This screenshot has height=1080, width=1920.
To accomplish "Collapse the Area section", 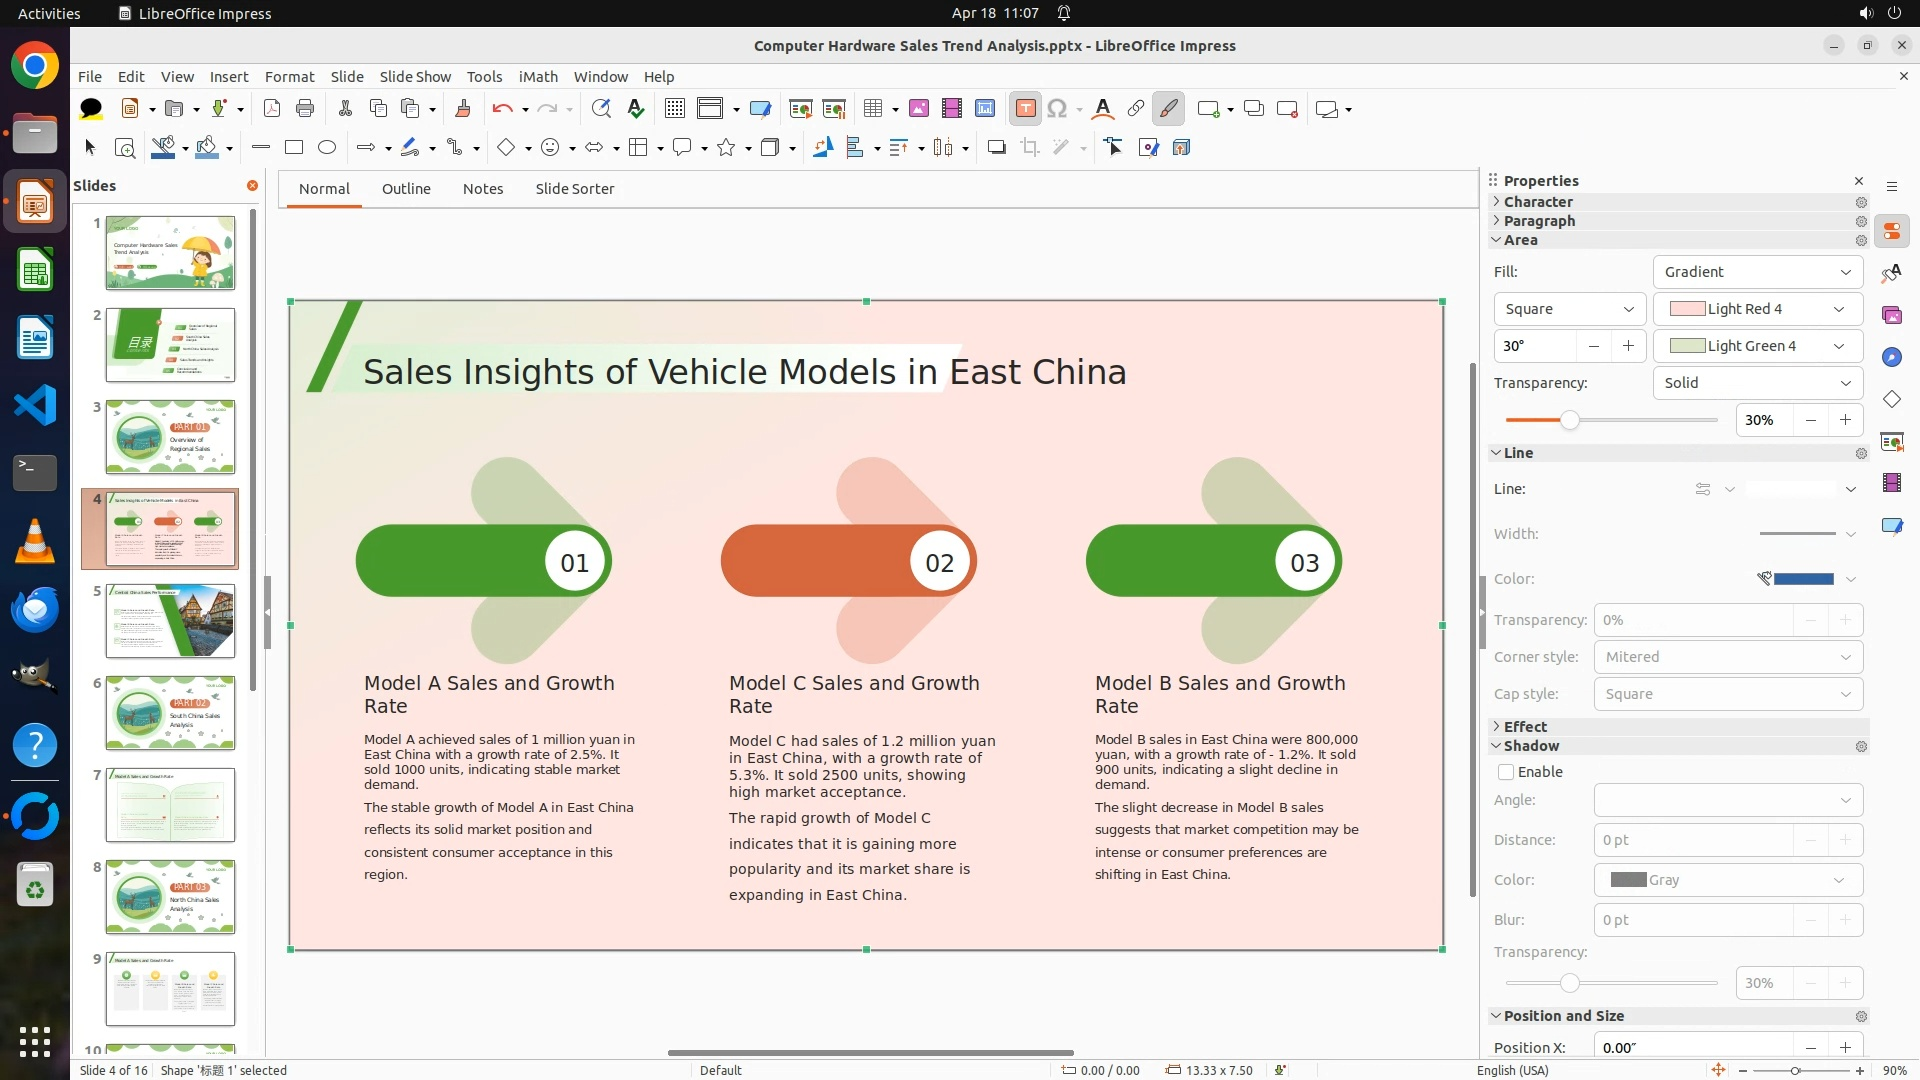I will [1520, 240].
